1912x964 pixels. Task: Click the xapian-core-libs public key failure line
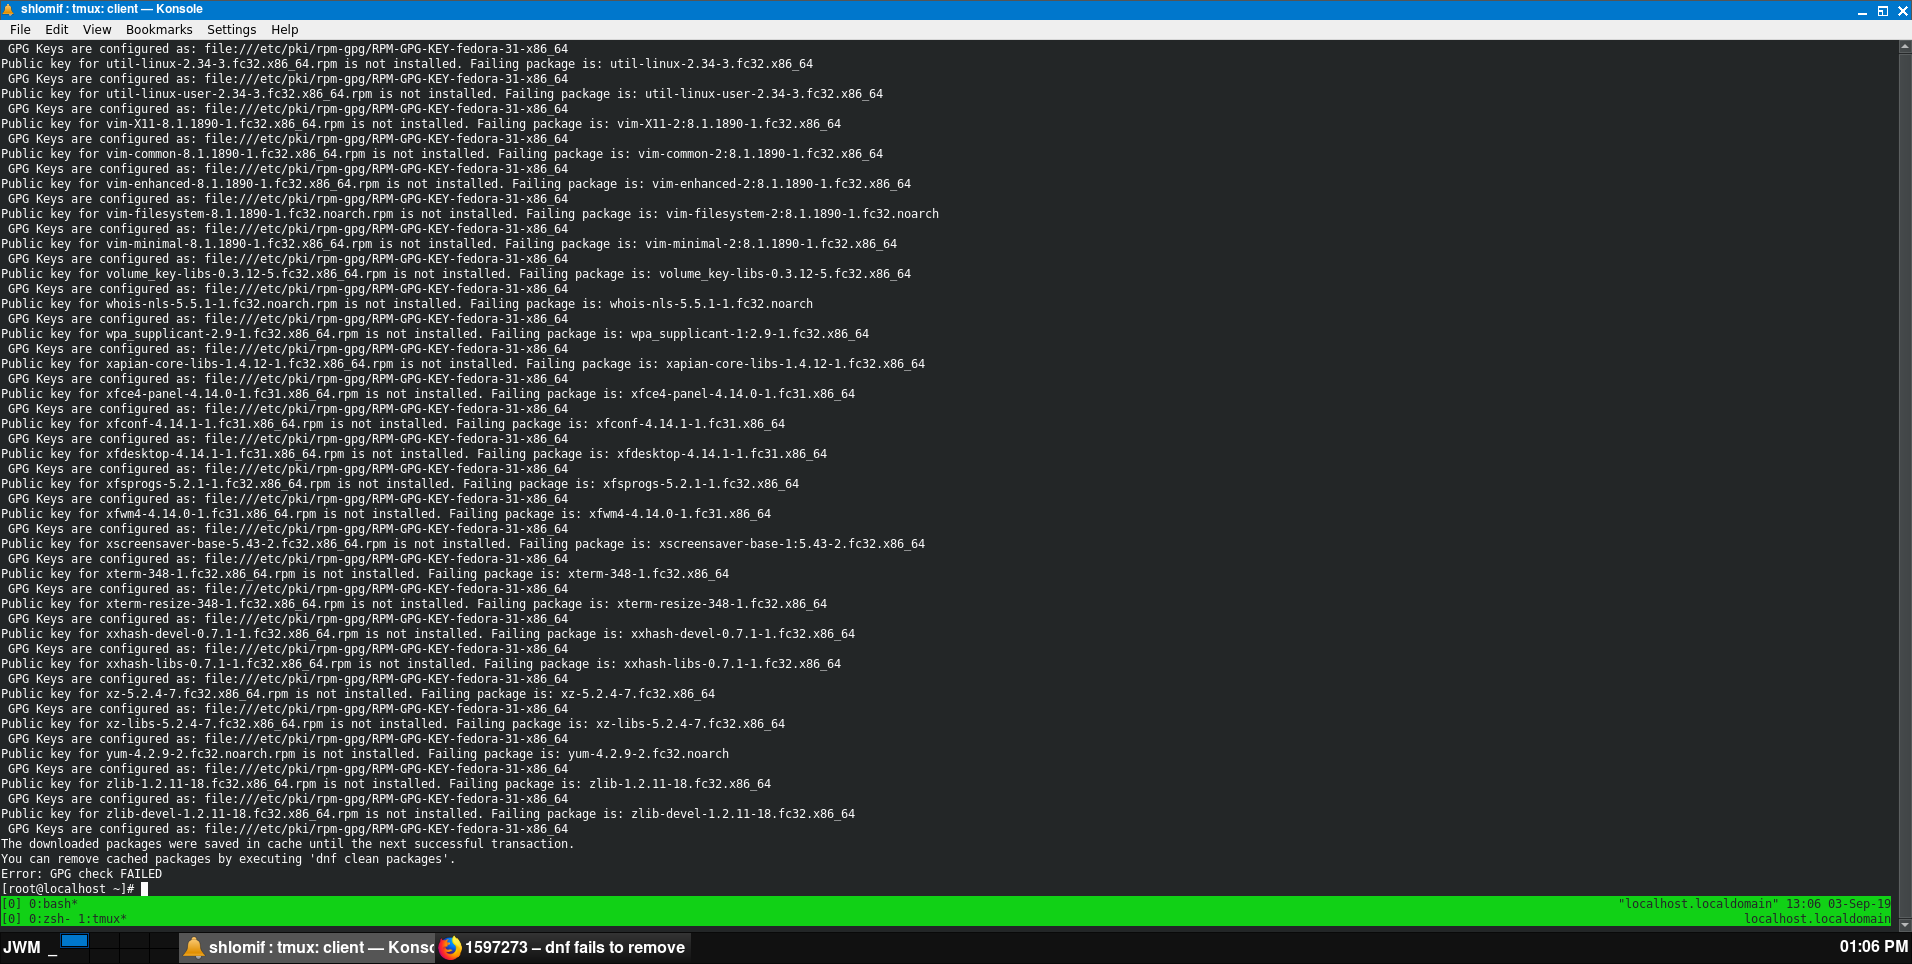(x=463, y=364)
